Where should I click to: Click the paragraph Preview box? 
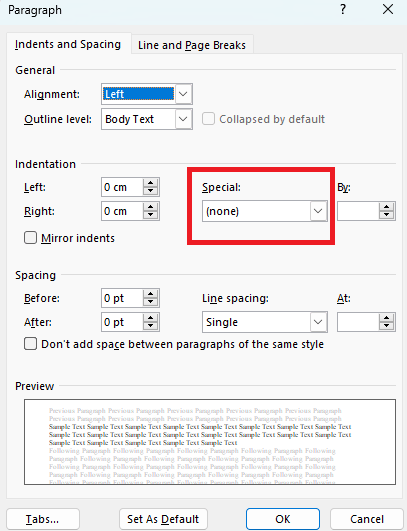coord(210,442)
